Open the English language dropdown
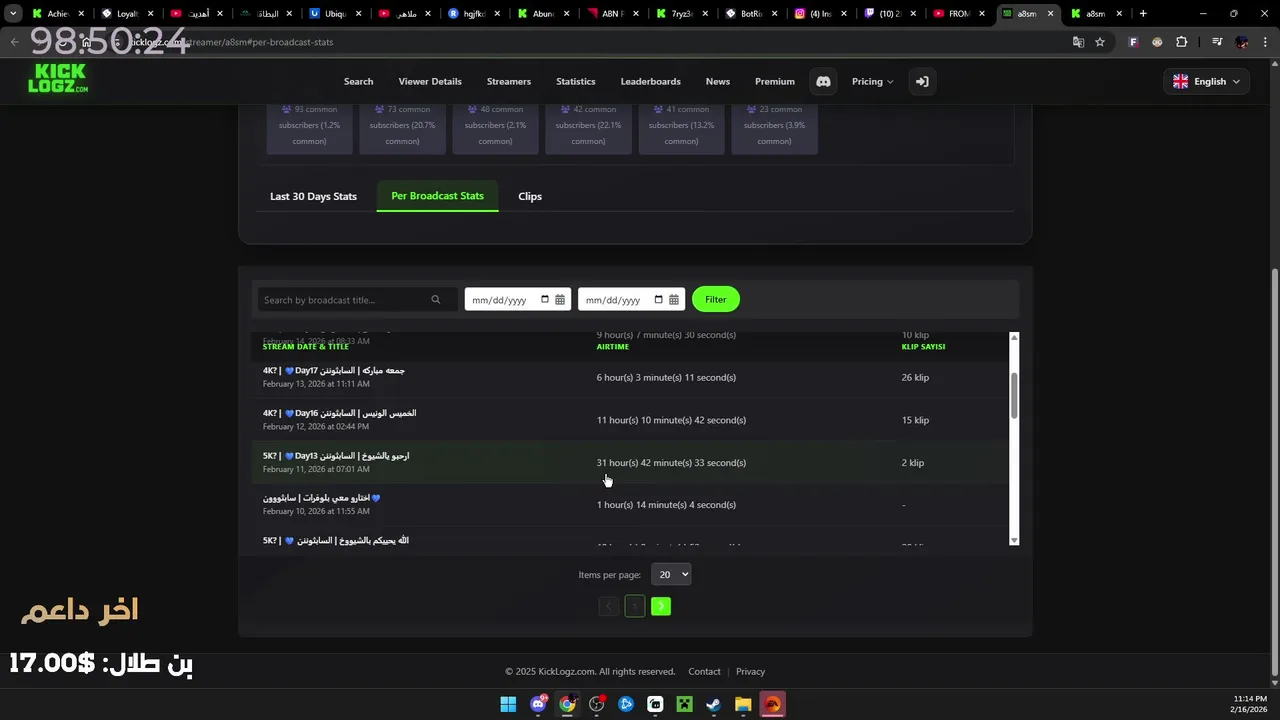 coord(1206,82)
